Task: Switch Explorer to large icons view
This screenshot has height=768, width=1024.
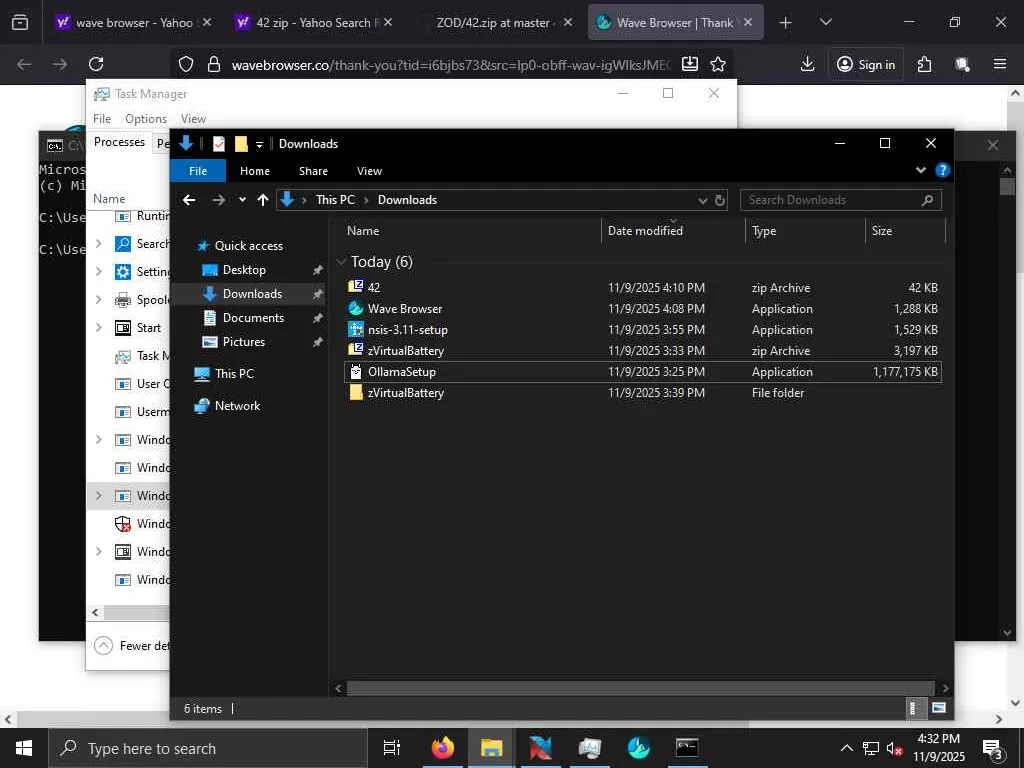Action: pyautogui.click(x=938, y=708)
